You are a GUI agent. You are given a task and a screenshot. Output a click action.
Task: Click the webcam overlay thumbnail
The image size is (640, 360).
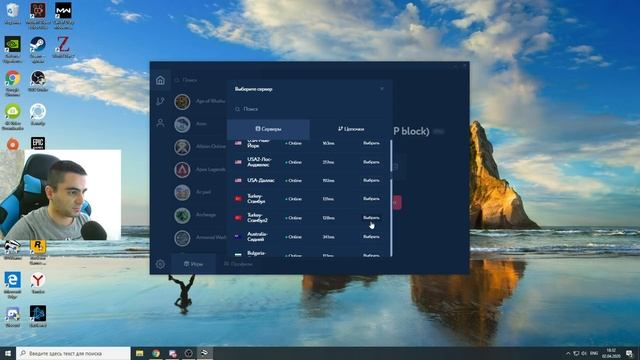coord(60,195)
